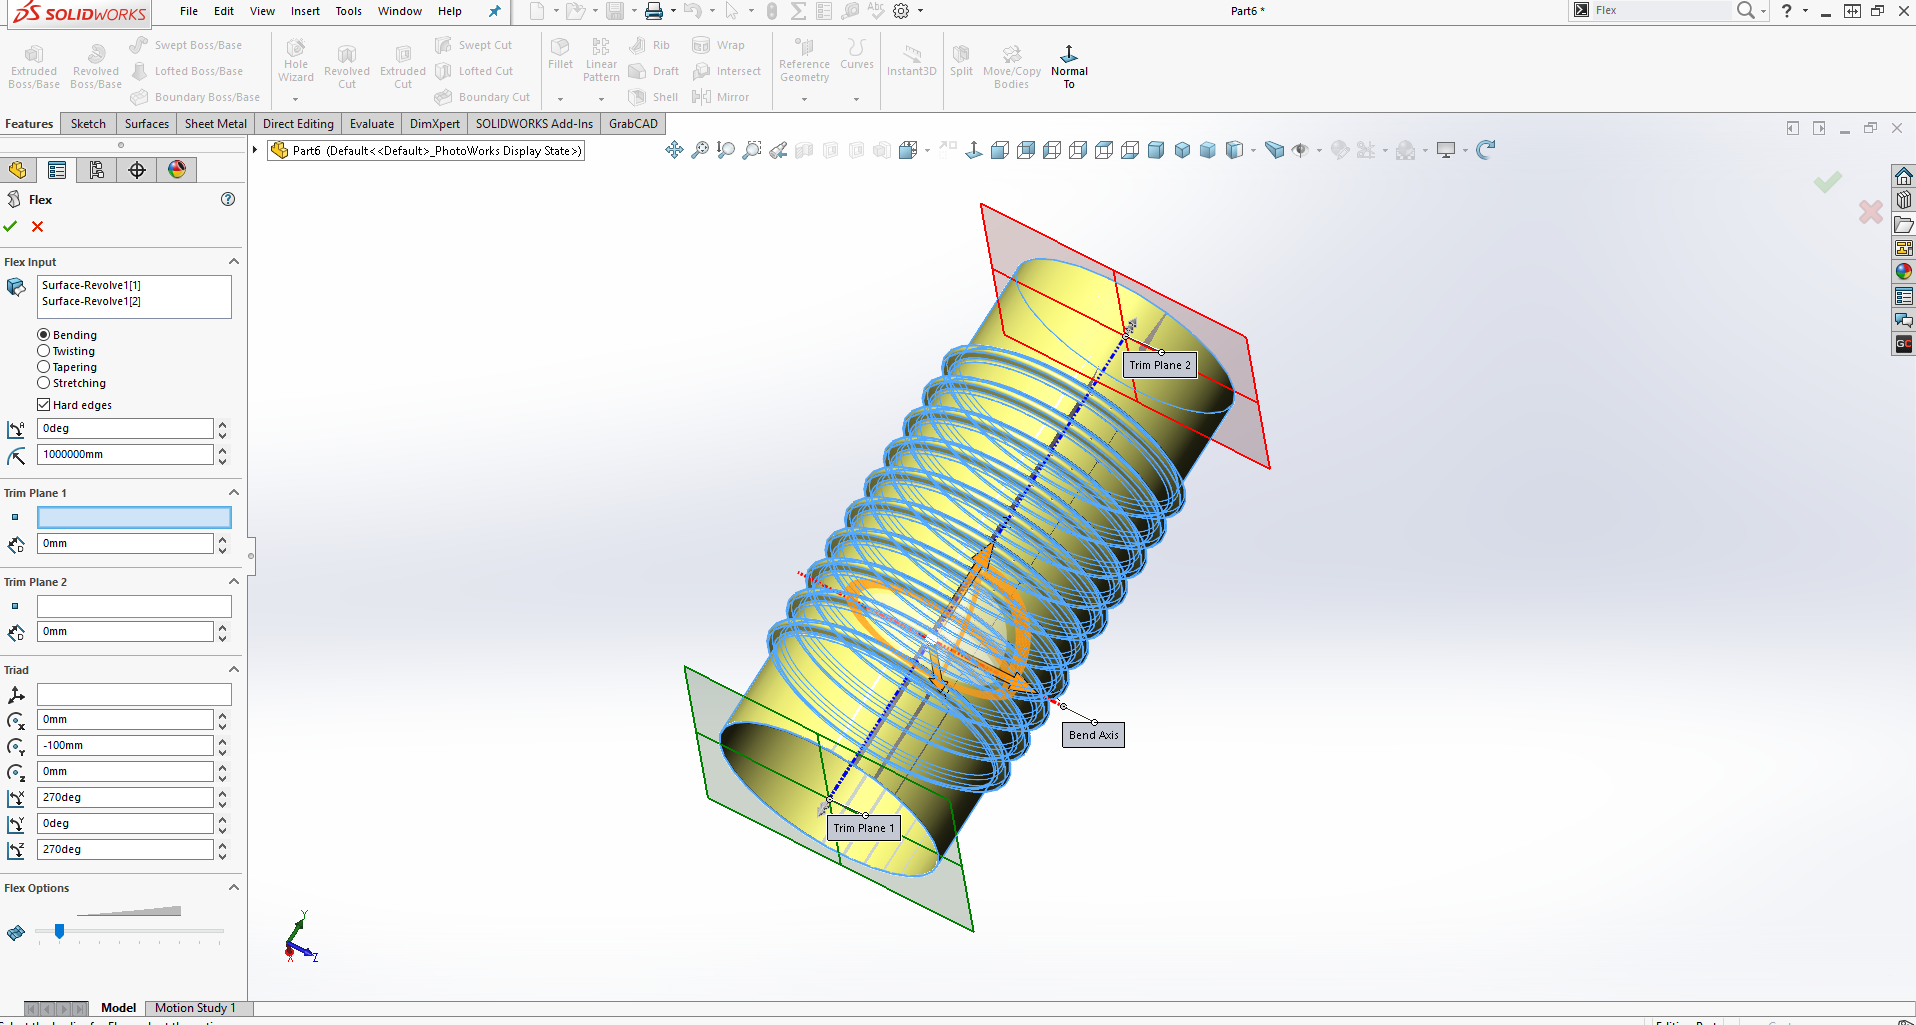This screenshot has height=1025, width=1916.
Task: Select the Twisting radio button
Action: (x=44, y=351)
